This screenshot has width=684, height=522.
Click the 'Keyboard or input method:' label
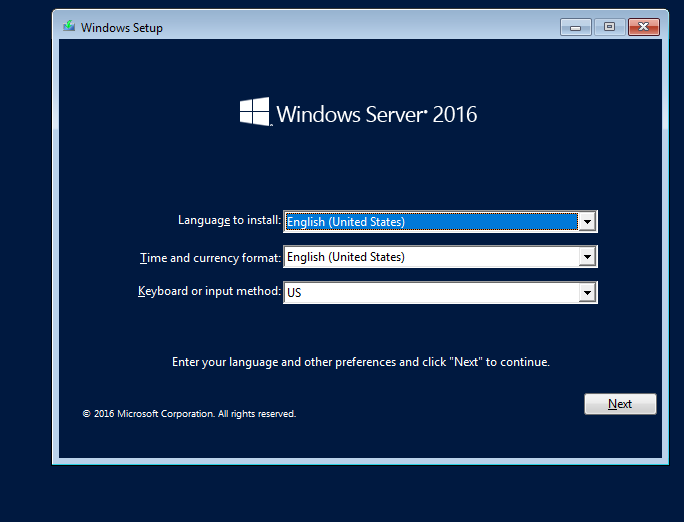point(209,291)
